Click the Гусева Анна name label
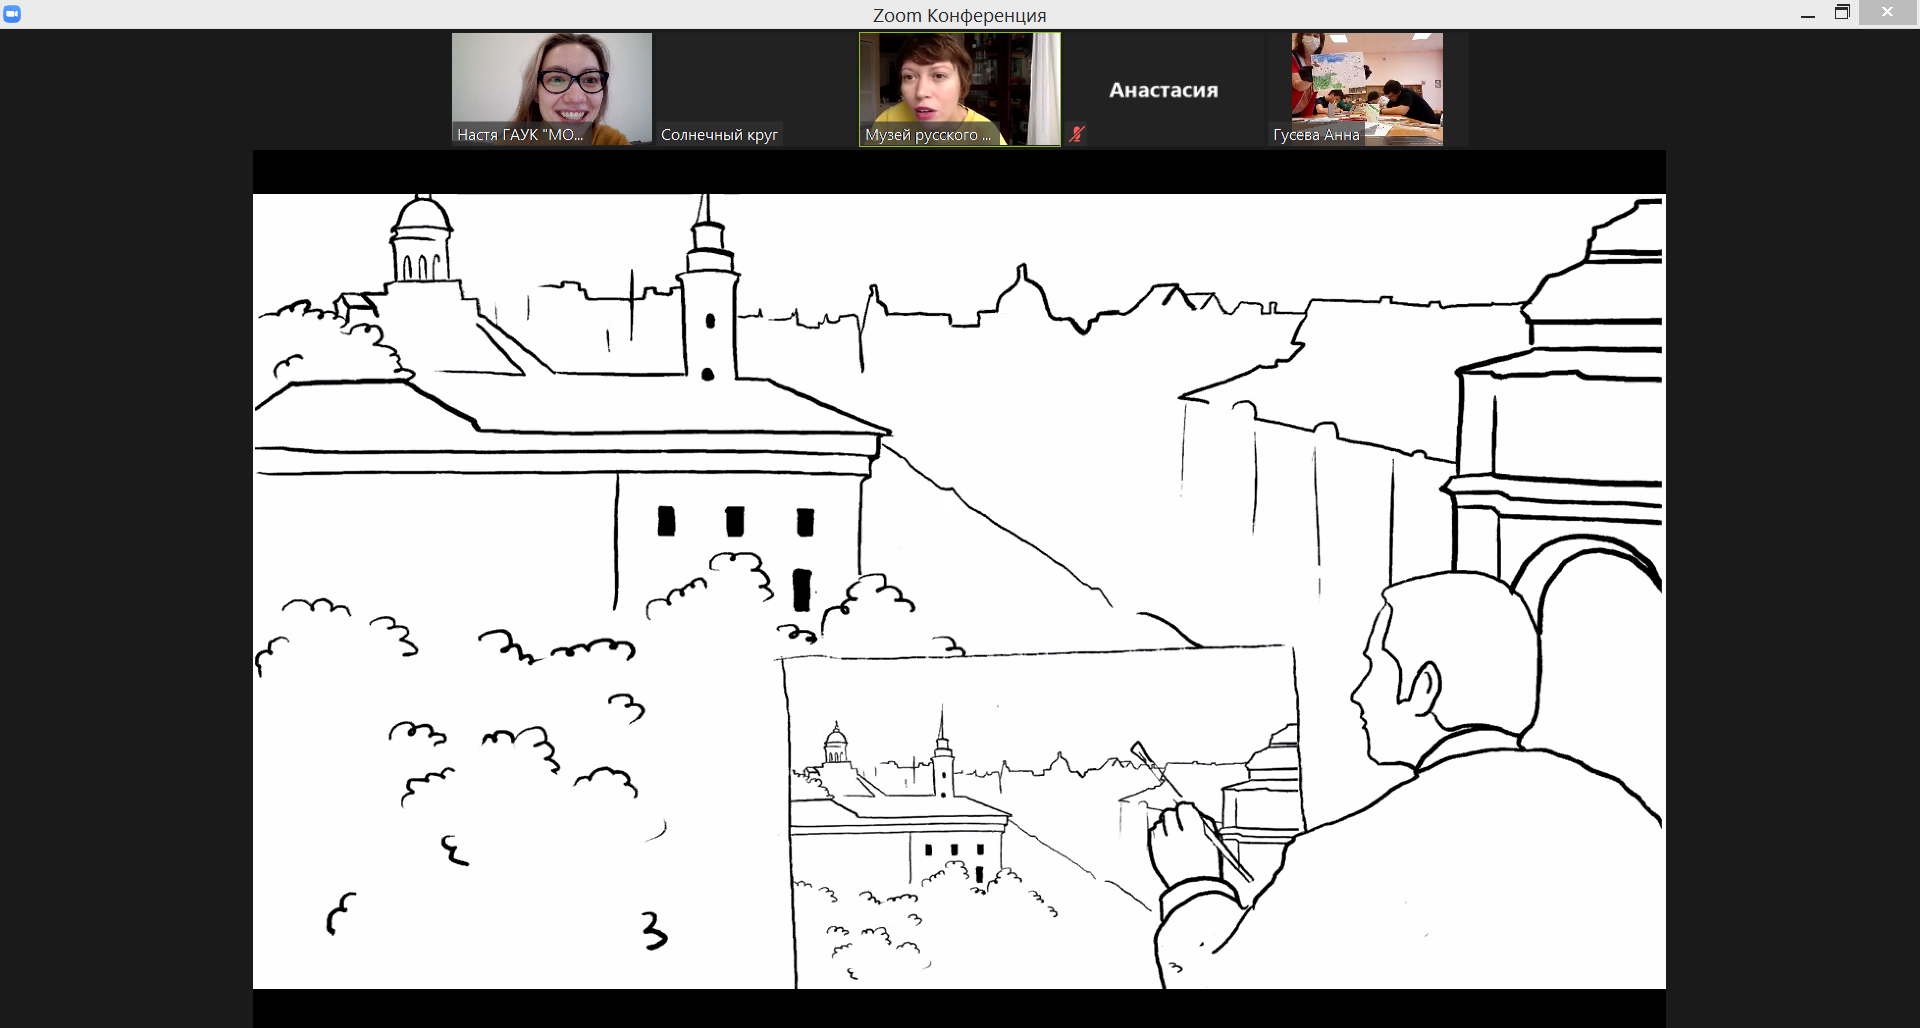The image size is (1920, 1028). (x=1316, y=135)
